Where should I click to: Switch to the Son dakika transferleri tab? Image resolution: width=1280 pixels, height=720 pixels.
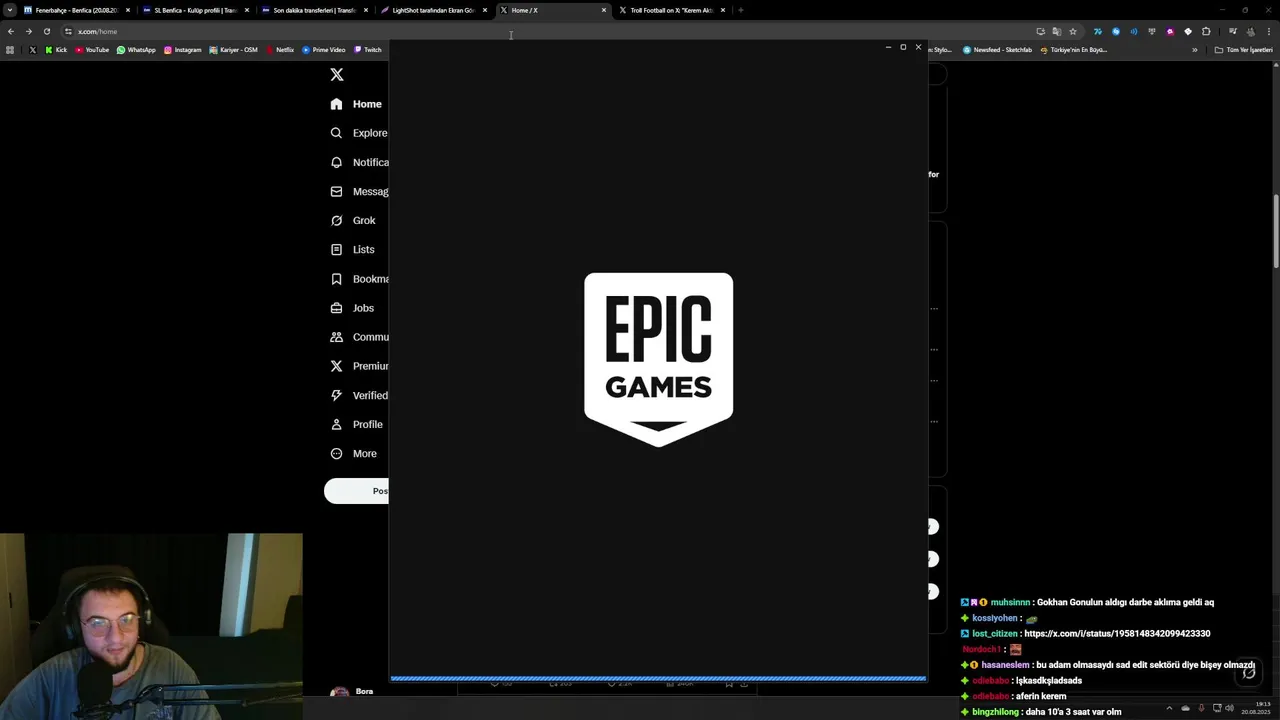(315, 10)
